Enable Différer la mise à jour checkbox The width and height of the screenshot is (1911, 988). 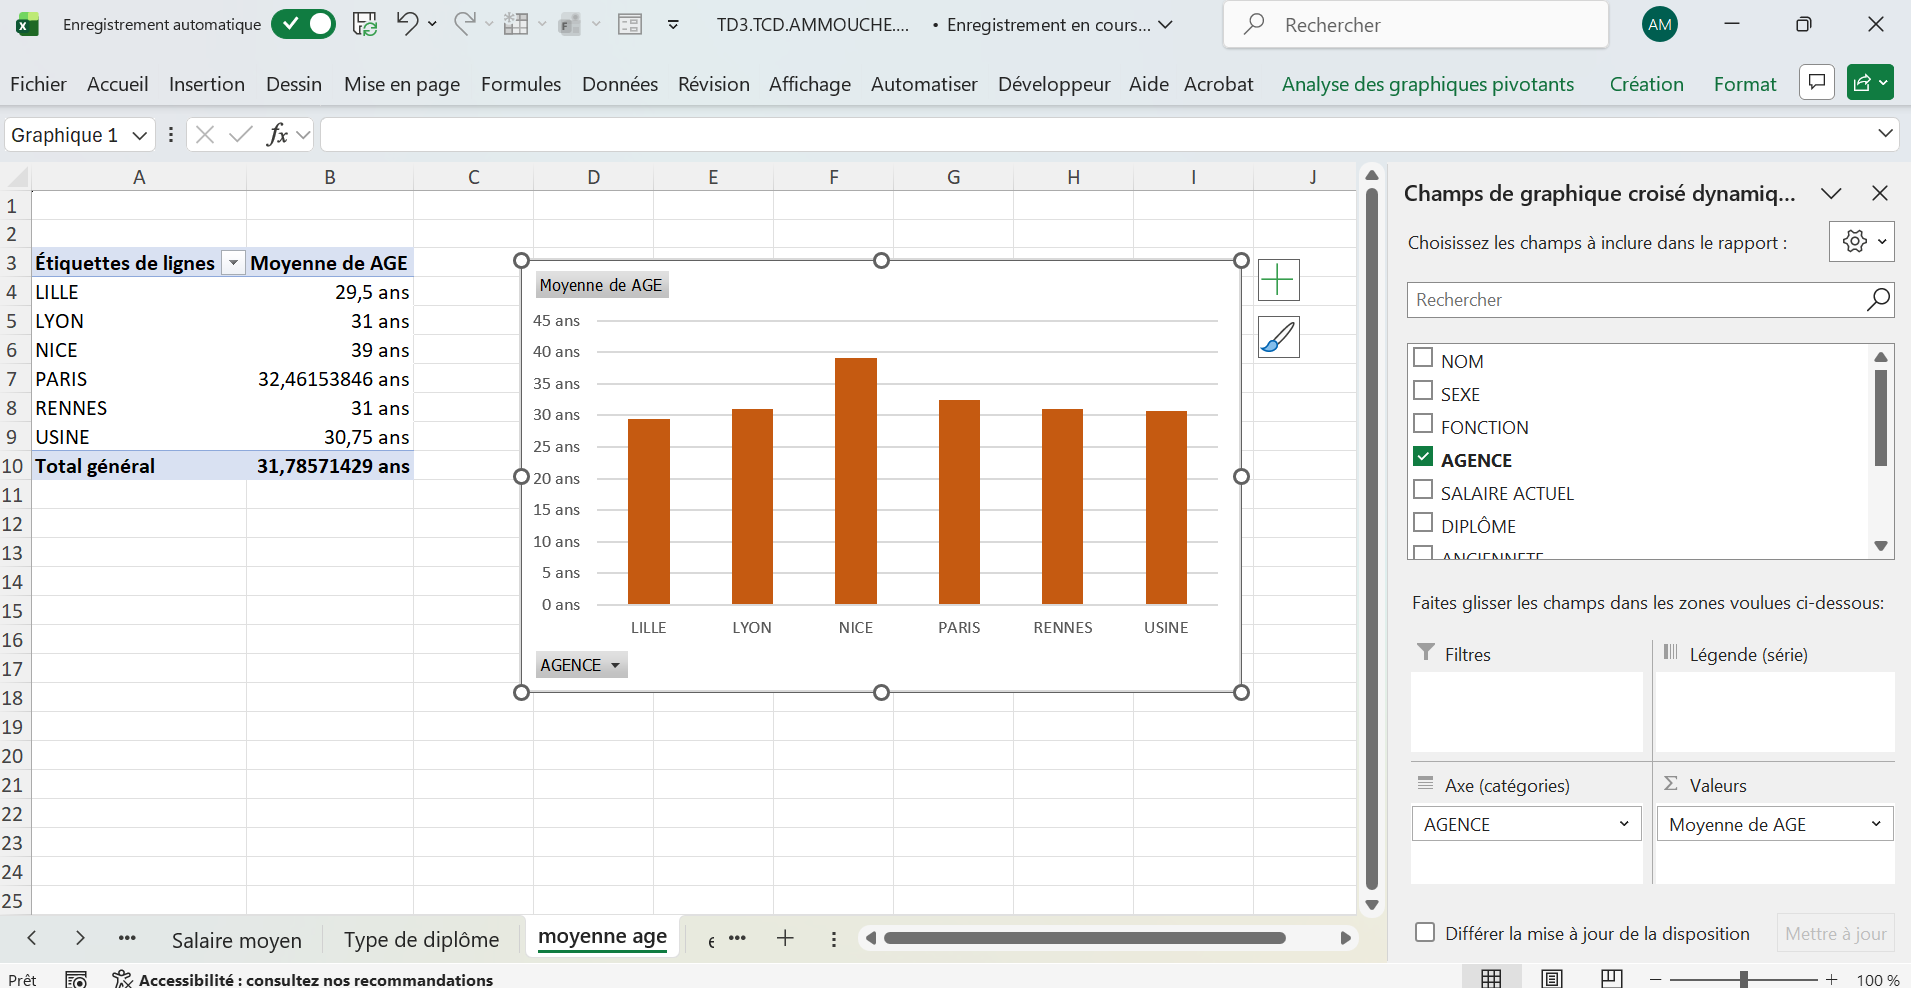[1425, 933]
